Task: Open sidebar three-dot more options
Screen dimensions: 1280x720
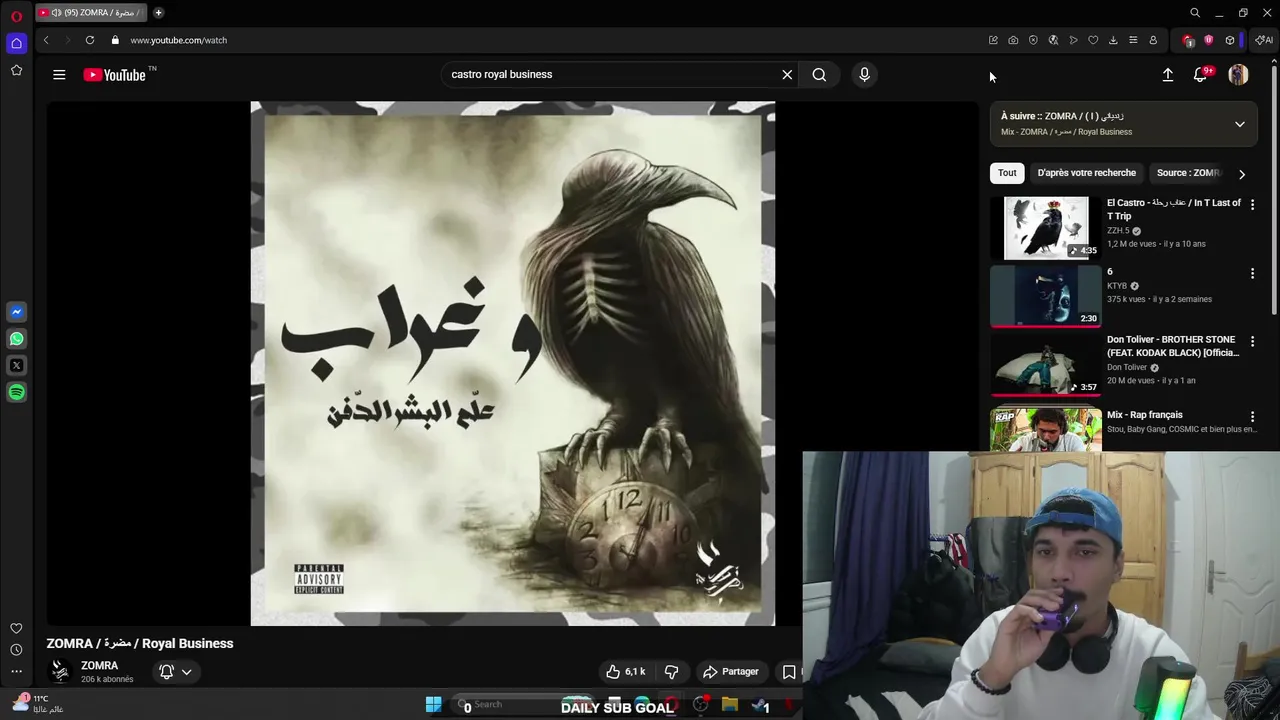Action: click(x=16, y=672)
